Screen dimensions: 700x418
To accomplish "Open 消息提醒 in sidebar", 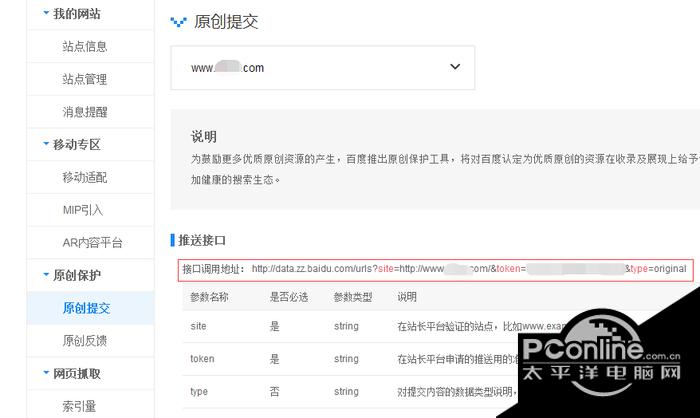I will tap(85, 112).
